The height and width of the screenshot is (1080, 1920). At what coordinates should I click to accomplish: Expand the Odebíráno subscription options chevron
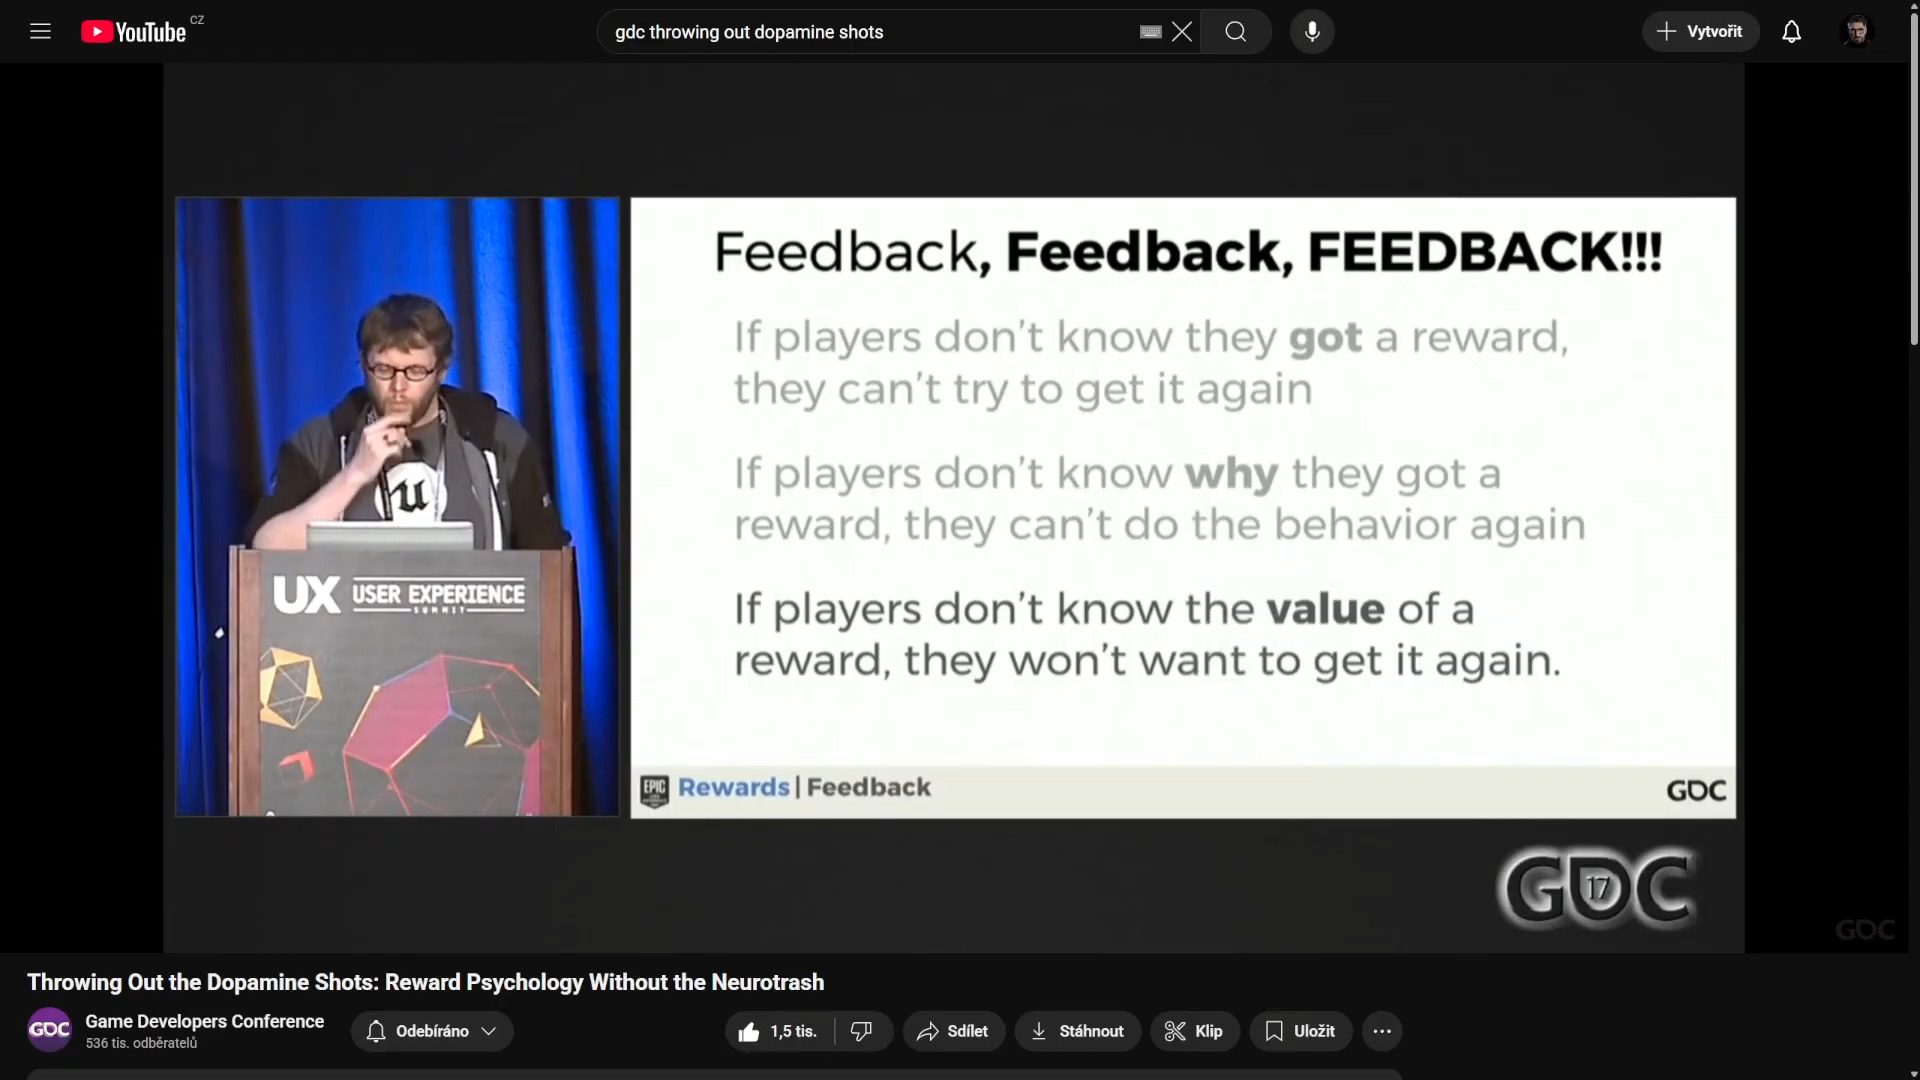click(x=488, y=1031)
